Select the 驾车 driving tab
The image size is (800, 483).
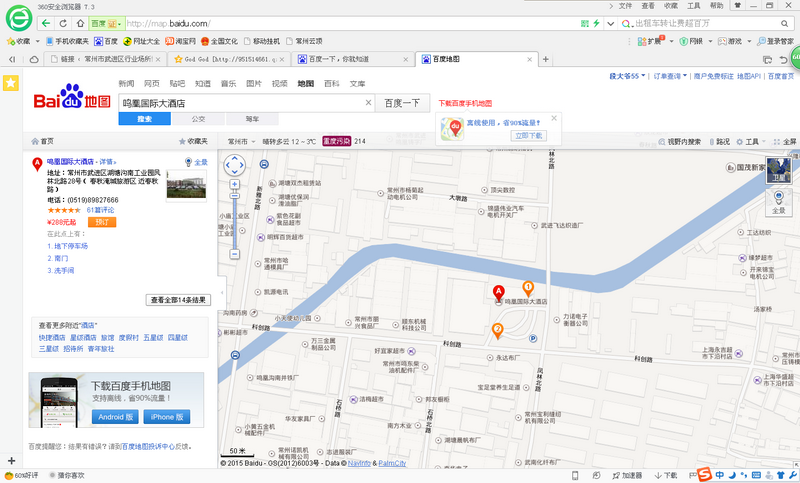click(253, 119)
